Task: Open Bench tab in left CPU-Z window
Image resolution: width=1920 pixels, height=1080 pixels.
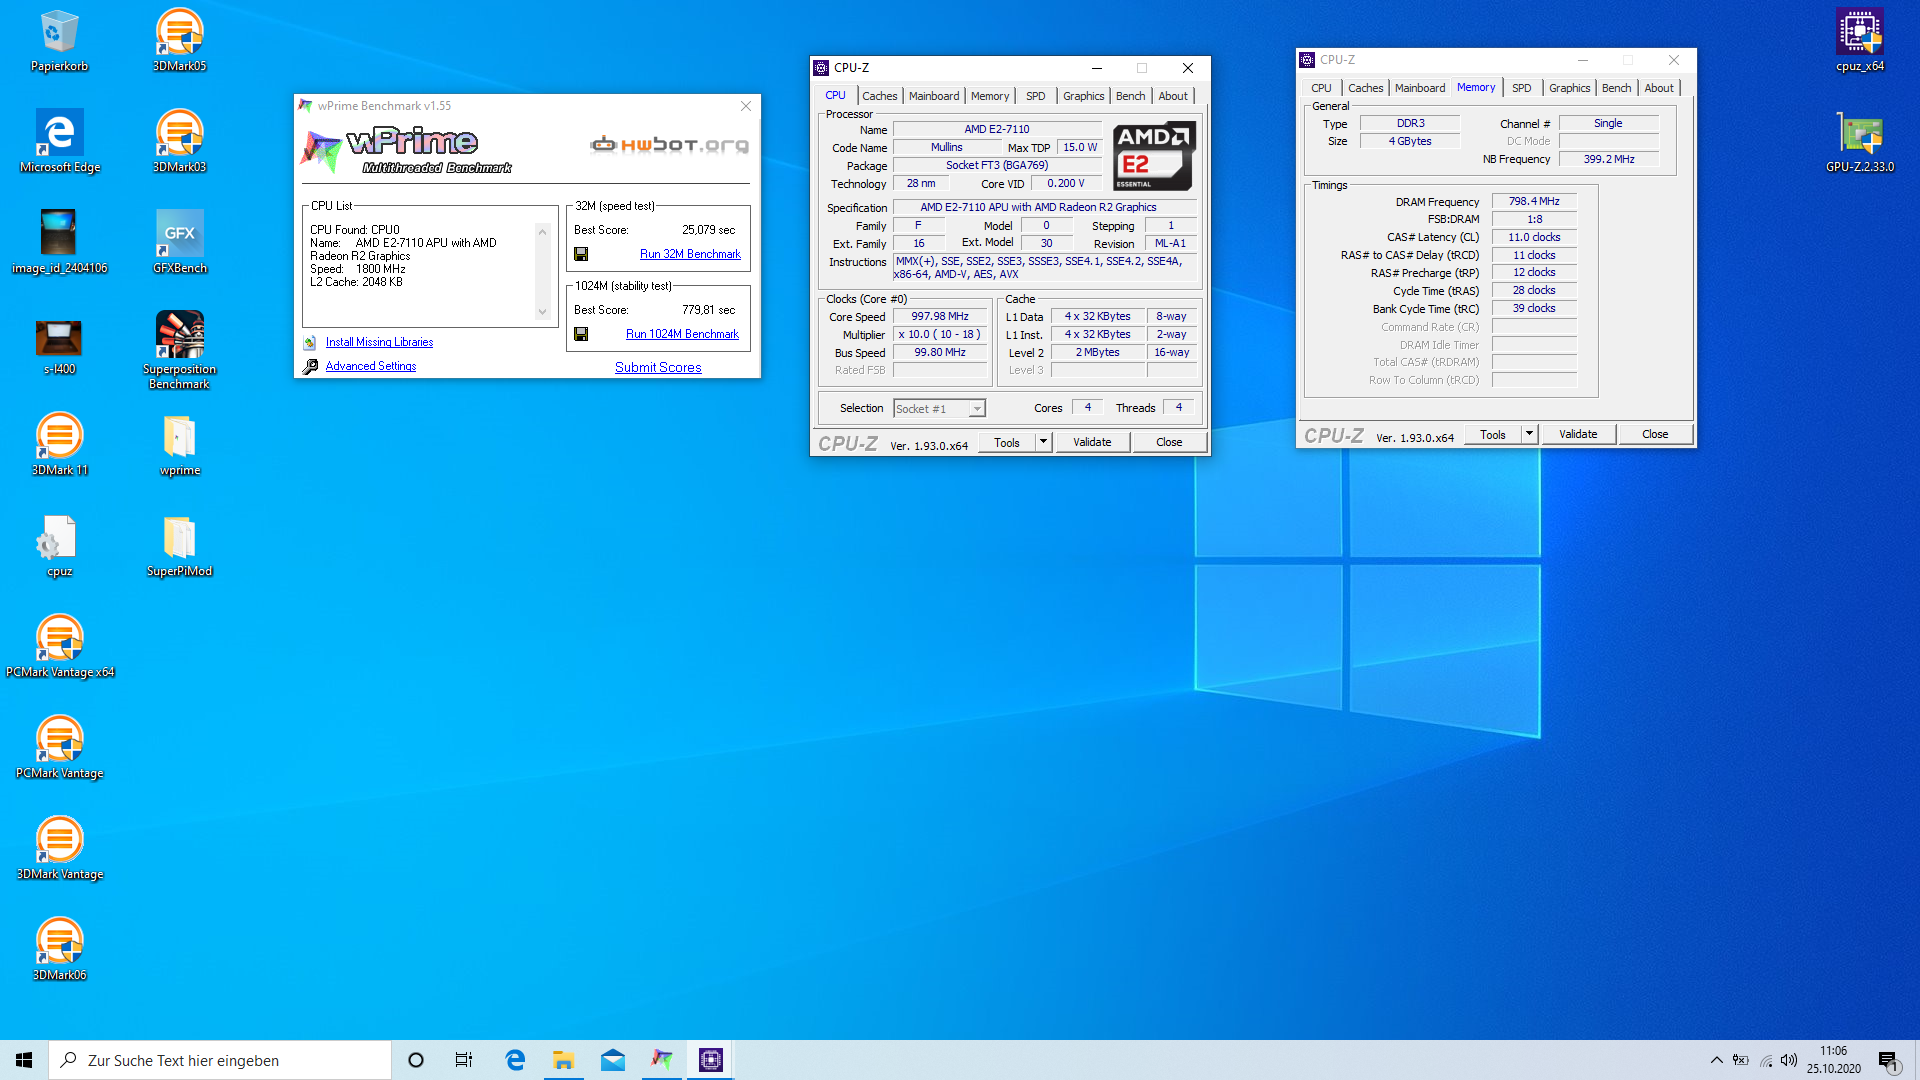Action: click(x=1131, y=96)
